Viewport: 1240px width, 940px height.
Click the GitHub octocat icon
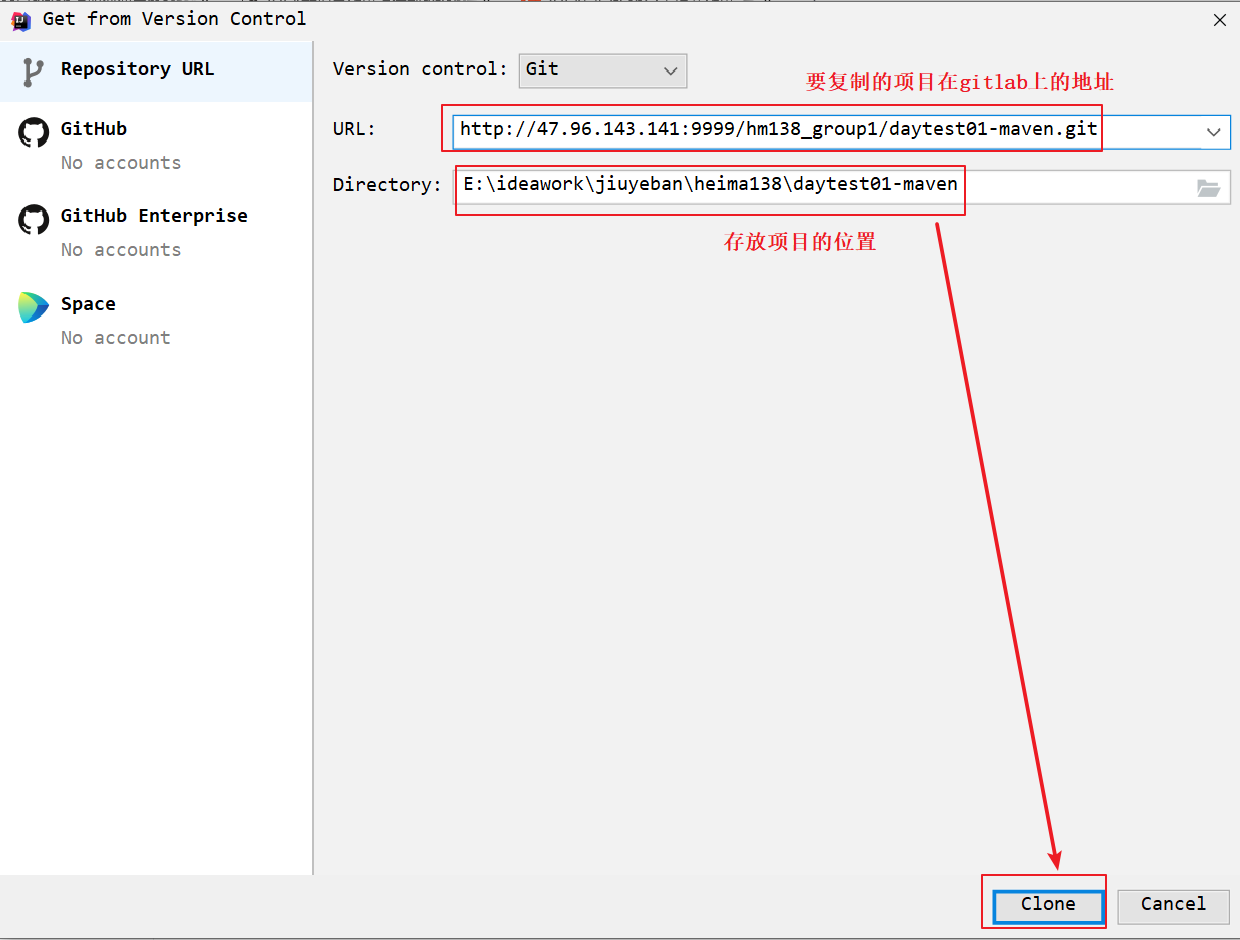[x=33, y=132]
